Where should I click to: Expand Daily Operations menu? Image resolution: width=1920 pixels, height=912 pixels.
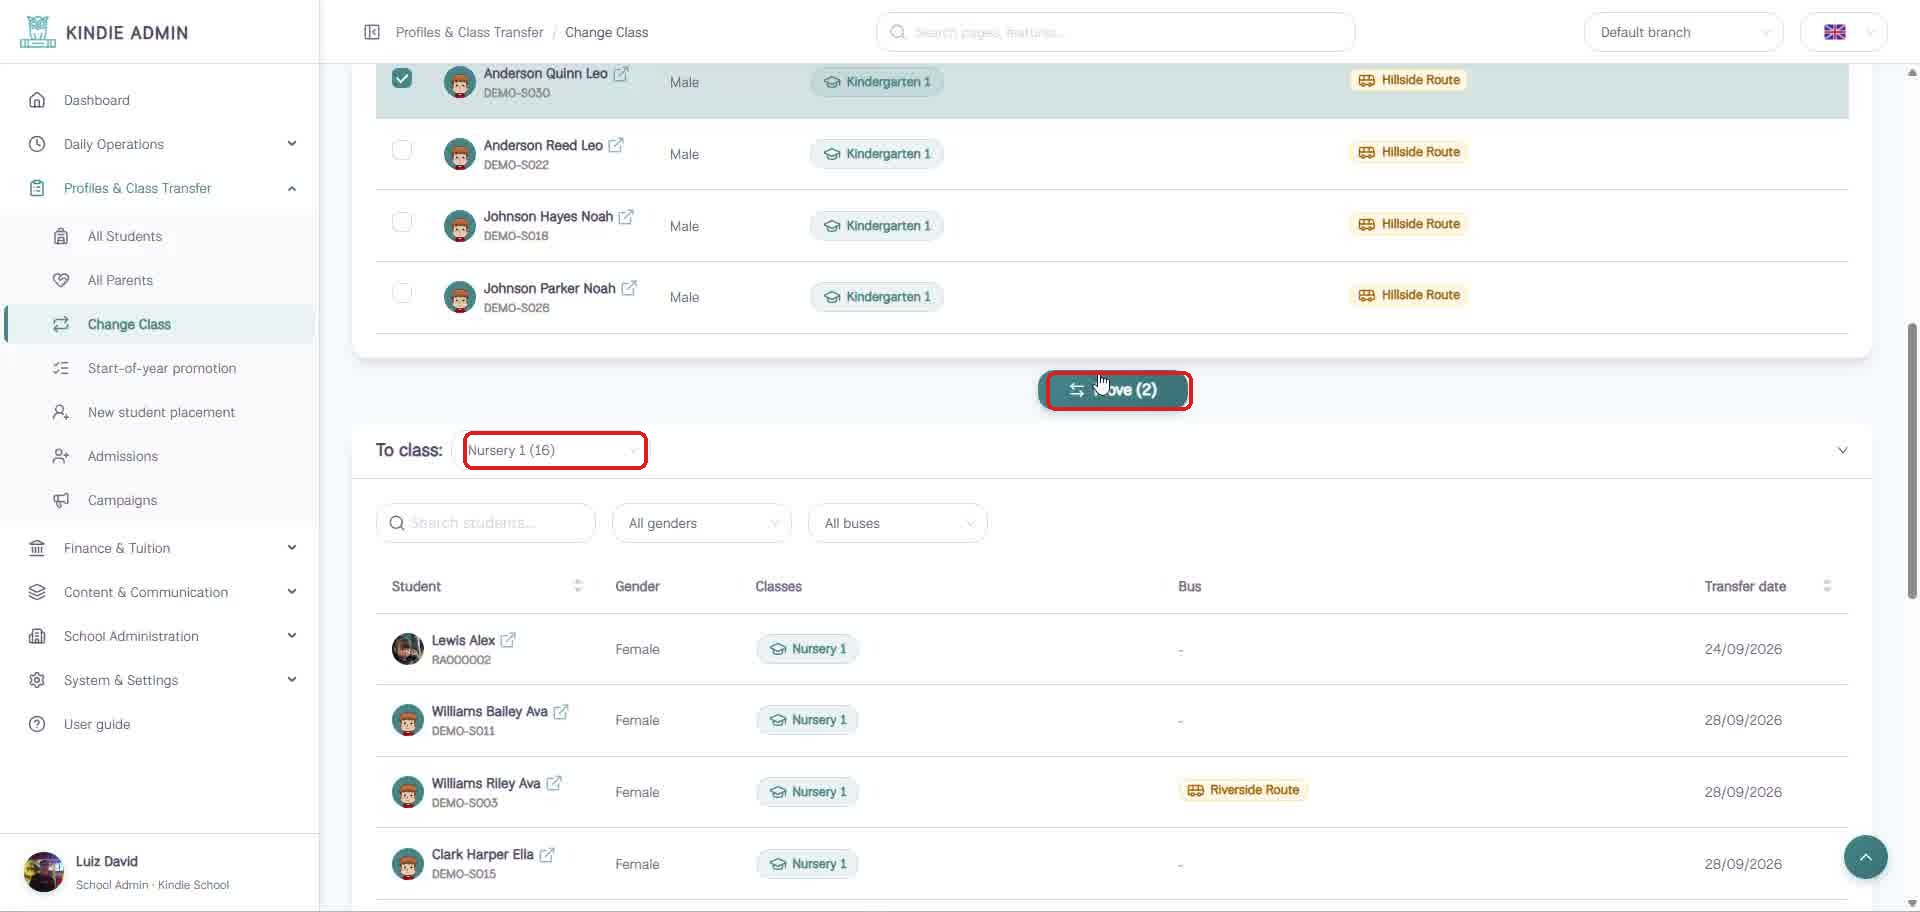[x=292, y=144]
